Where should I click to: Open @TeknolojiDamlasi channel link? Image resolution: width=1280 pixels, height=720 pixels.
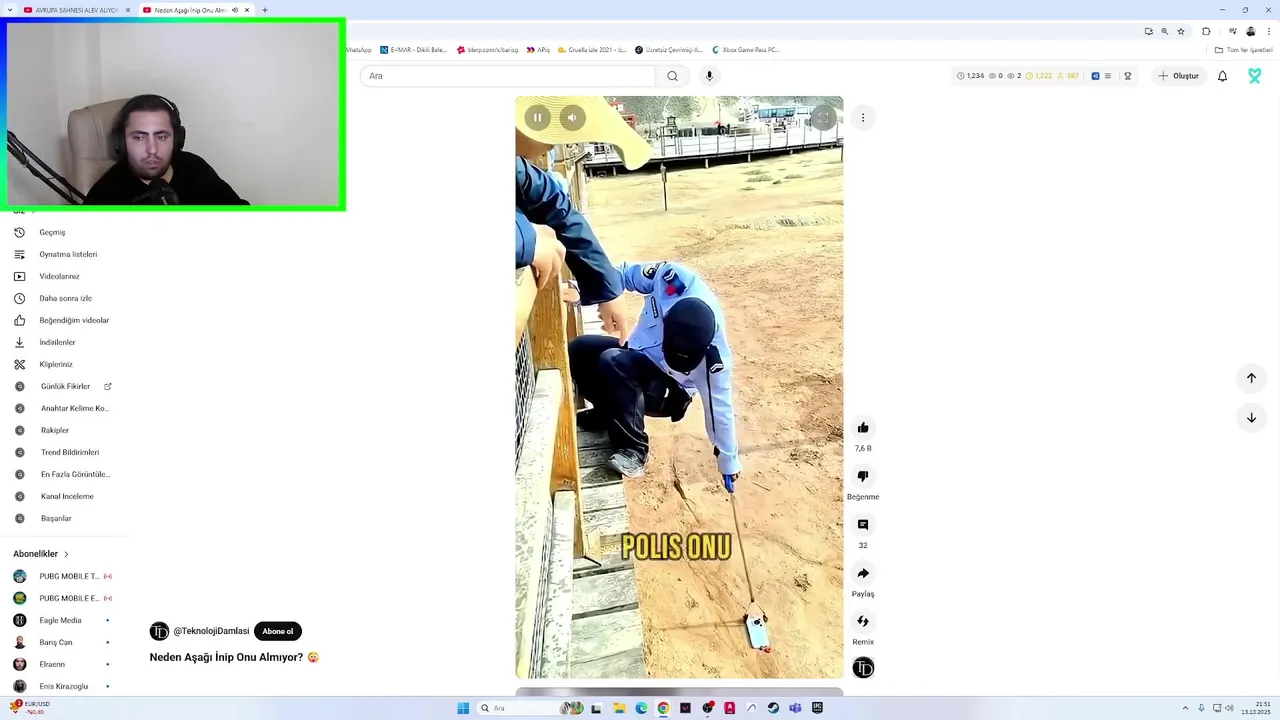point(211,631)
